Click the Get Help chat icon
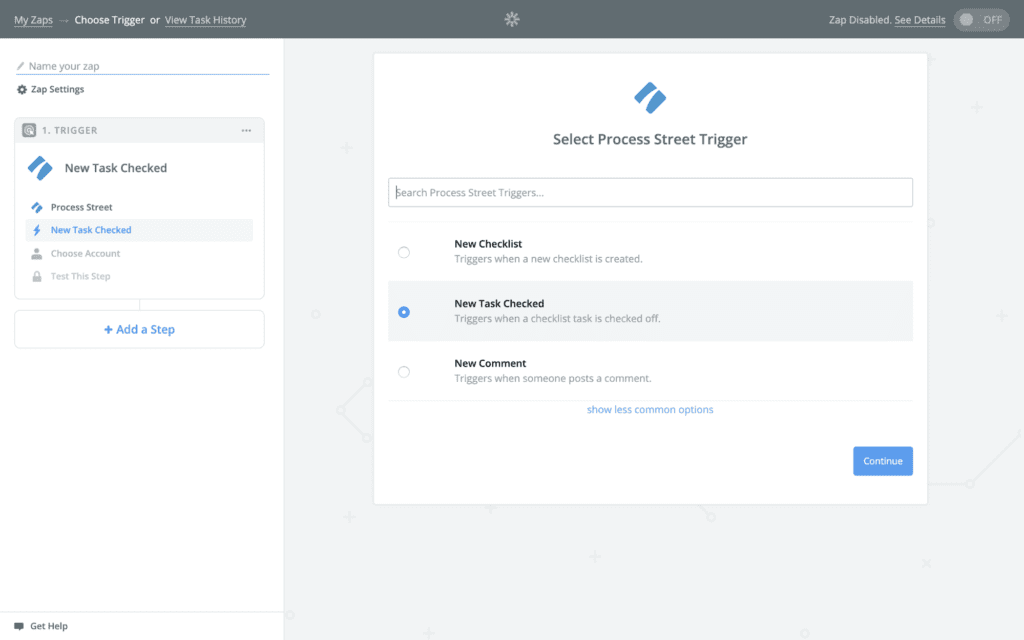The height and width of the screenshot is (640, 1024). 19,626
